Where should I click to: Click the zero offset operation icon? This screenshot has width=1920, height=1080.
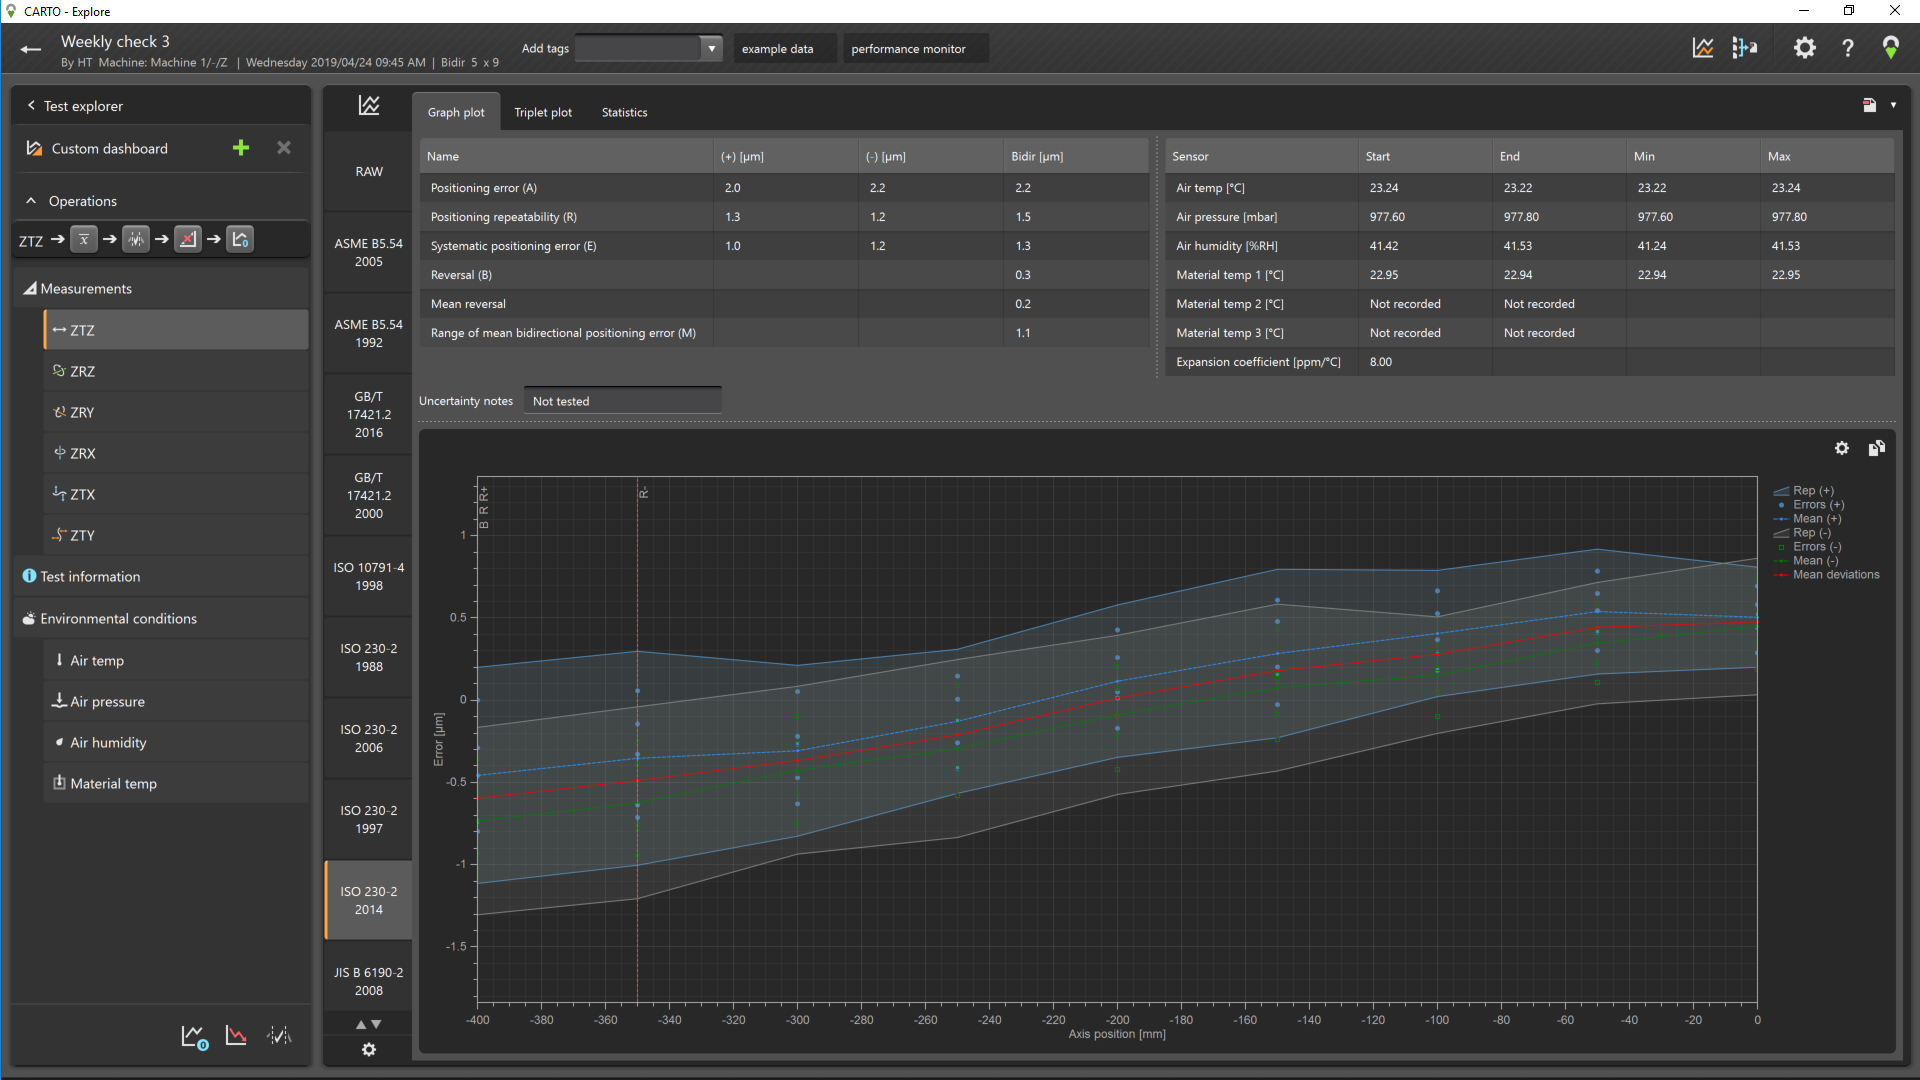coord(240,240)
